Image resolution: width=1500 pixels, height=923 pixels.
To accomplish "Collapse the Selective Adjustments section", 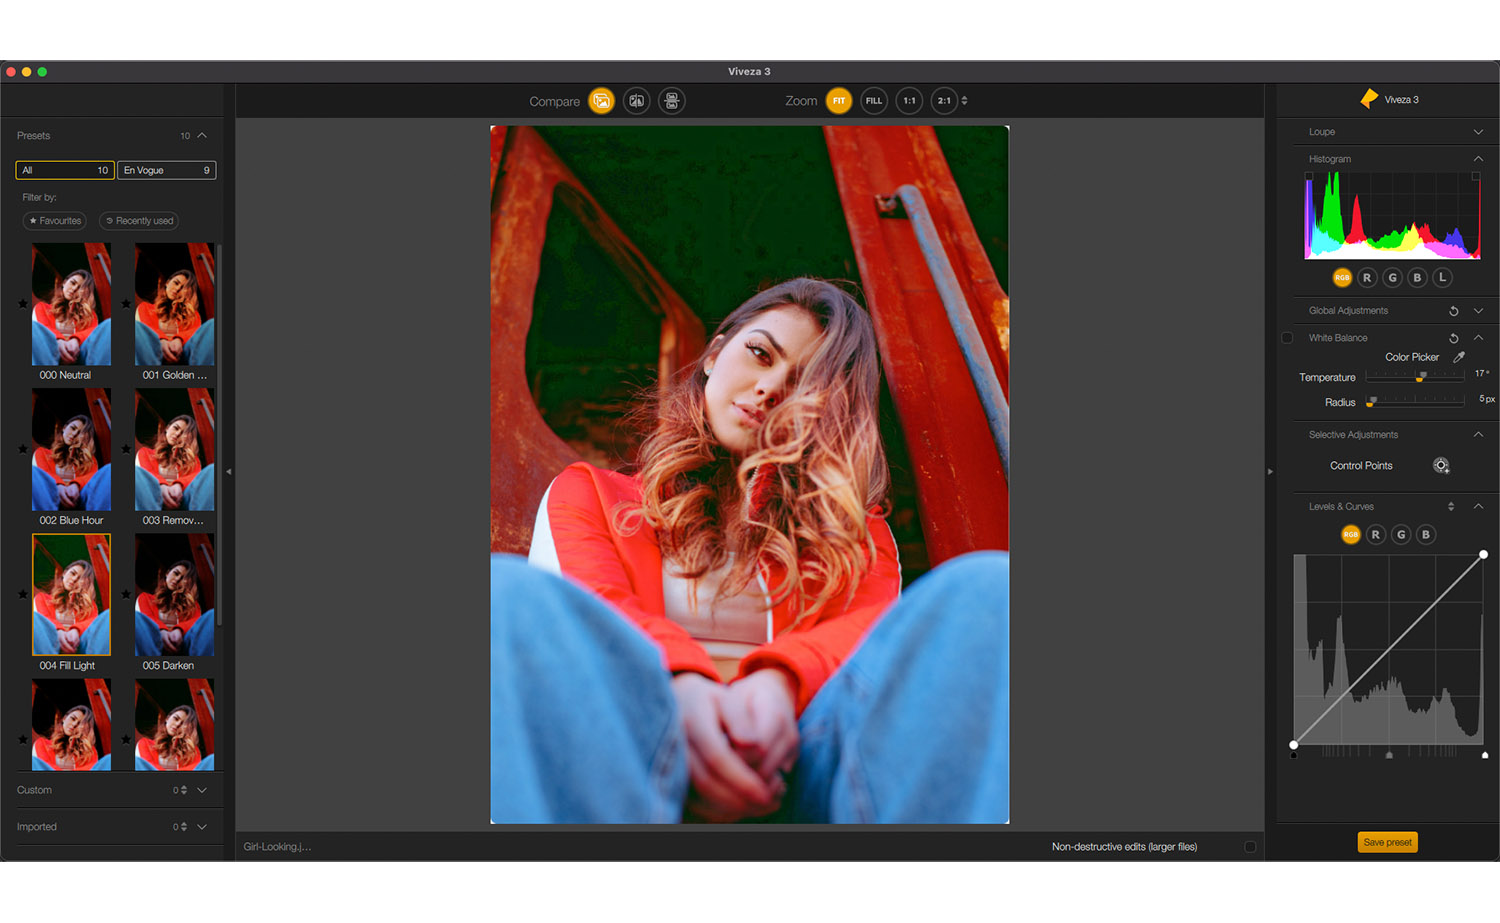I will [x=1478, y=435].
